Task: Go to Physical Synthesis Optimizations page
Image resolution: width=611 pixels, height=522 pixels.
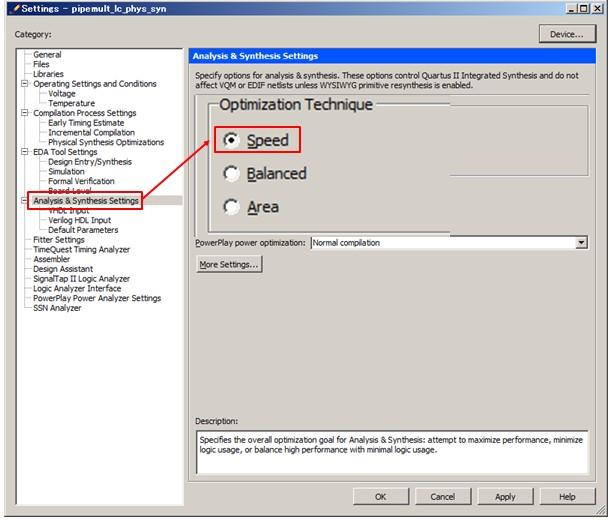Action: tap(106, 142)
